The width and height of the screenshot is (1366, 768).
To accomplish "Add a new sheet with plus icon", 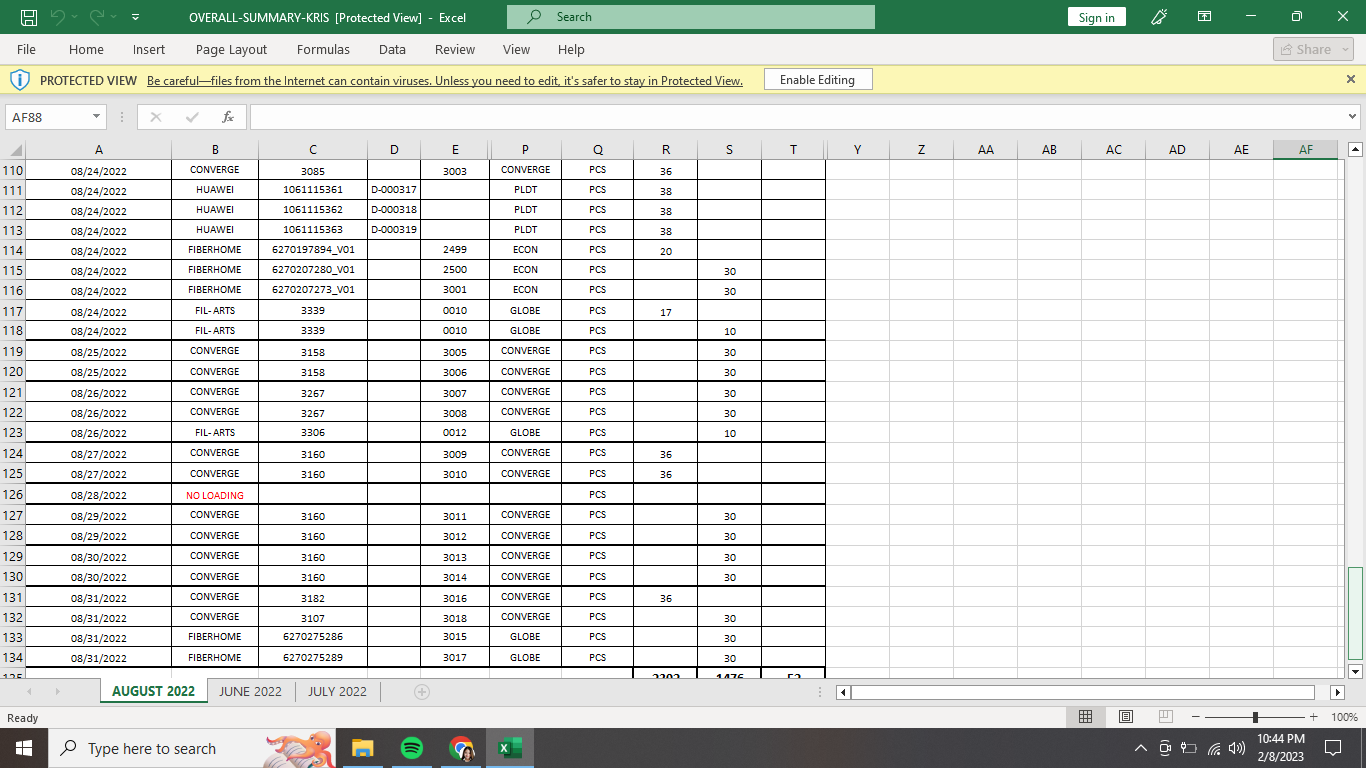I will coord(422,692).
